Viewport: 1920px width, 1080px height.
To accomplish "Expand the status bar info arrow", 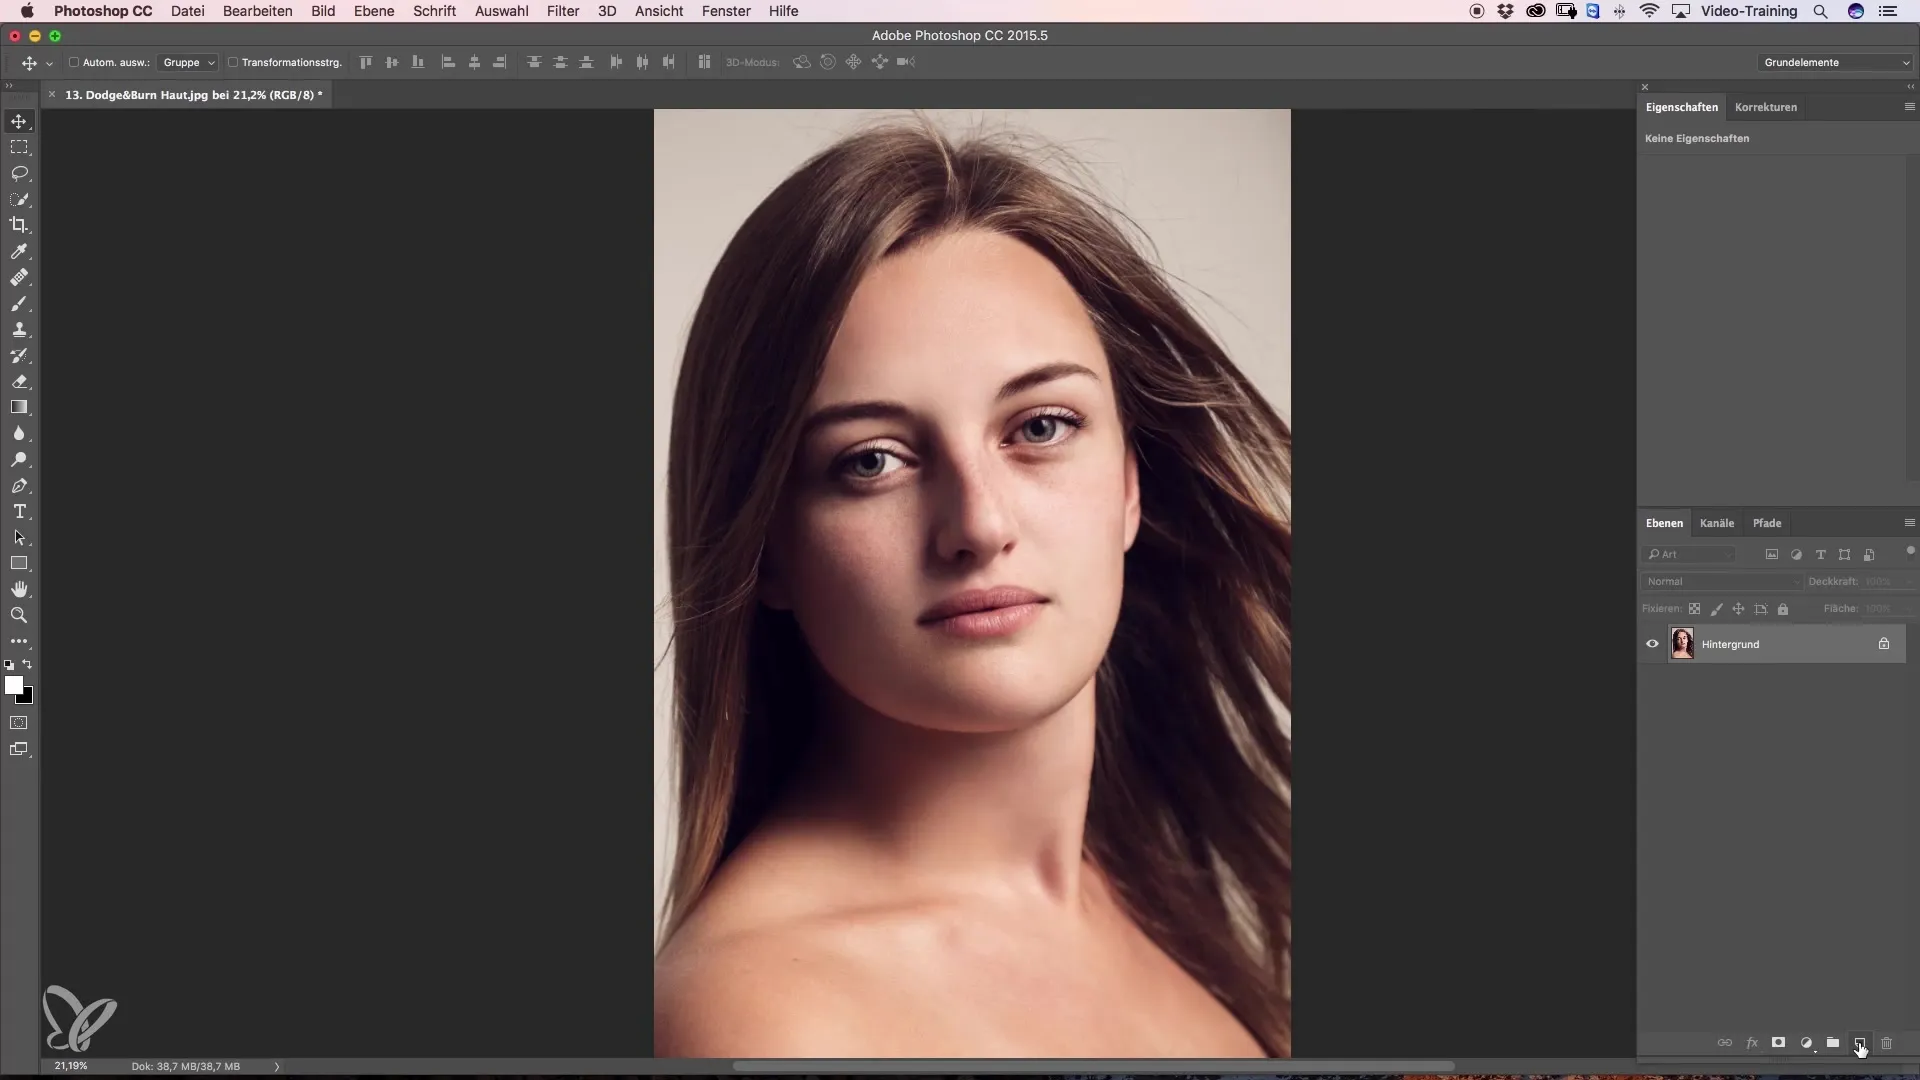I will tap(277, 1066).
